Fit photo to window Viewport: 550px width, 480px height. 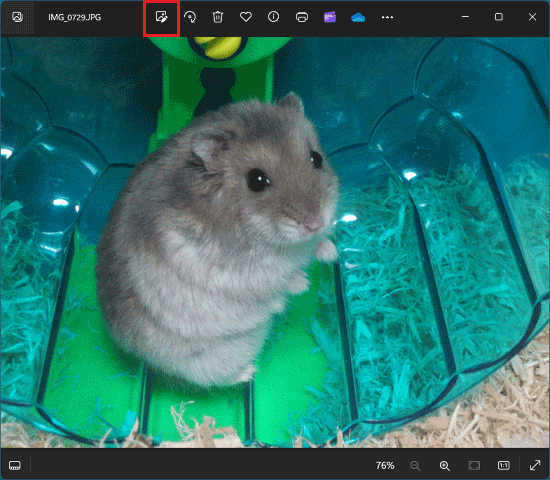coord(474,465)
